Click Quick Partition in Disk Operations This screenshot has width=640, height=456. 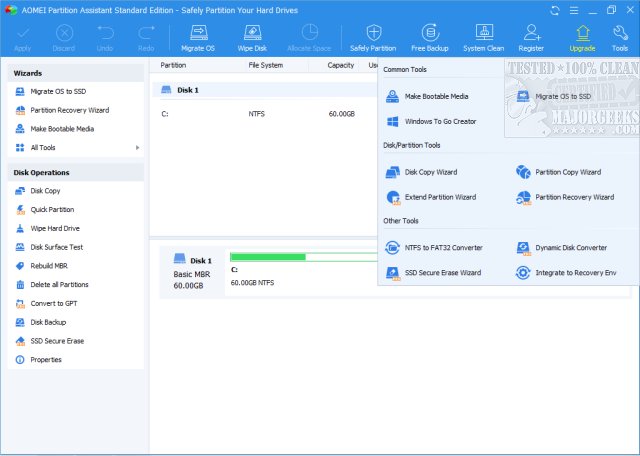(52, 210)
